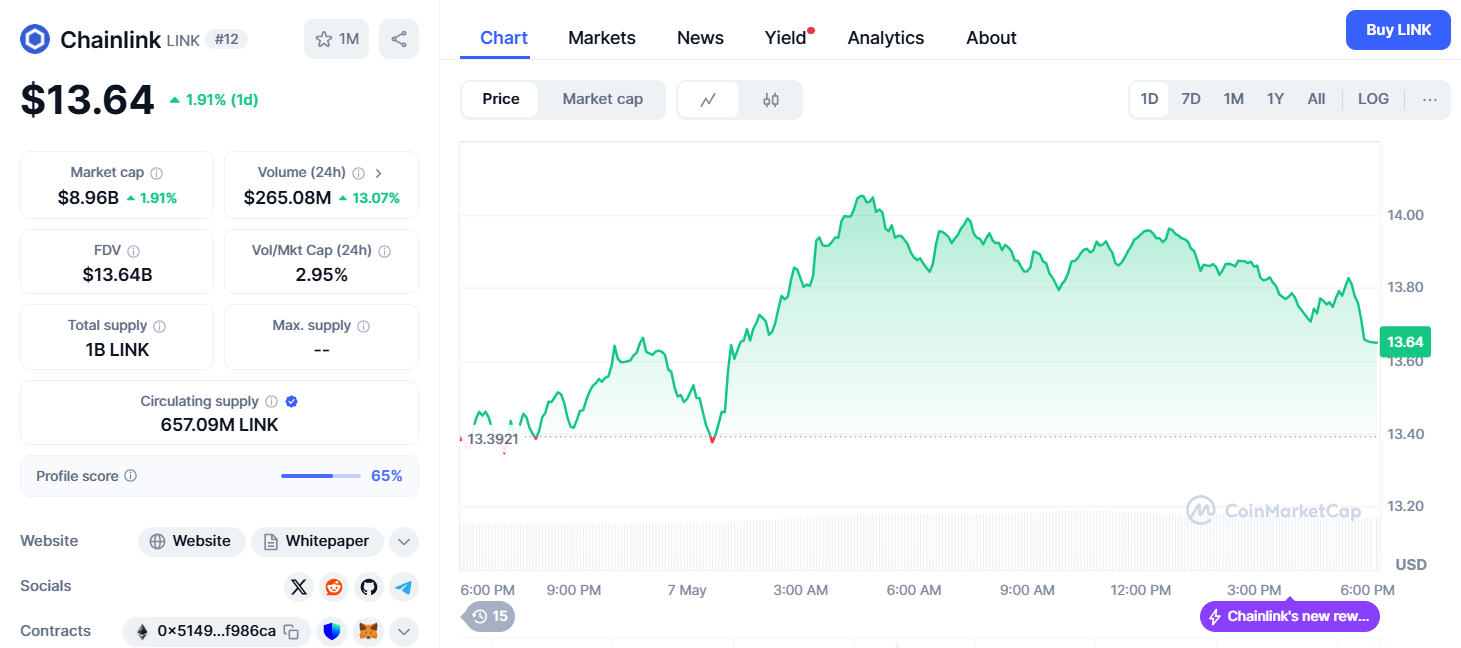
Task: Select the Market cap chart toggle
Action: tap(602, 99)
